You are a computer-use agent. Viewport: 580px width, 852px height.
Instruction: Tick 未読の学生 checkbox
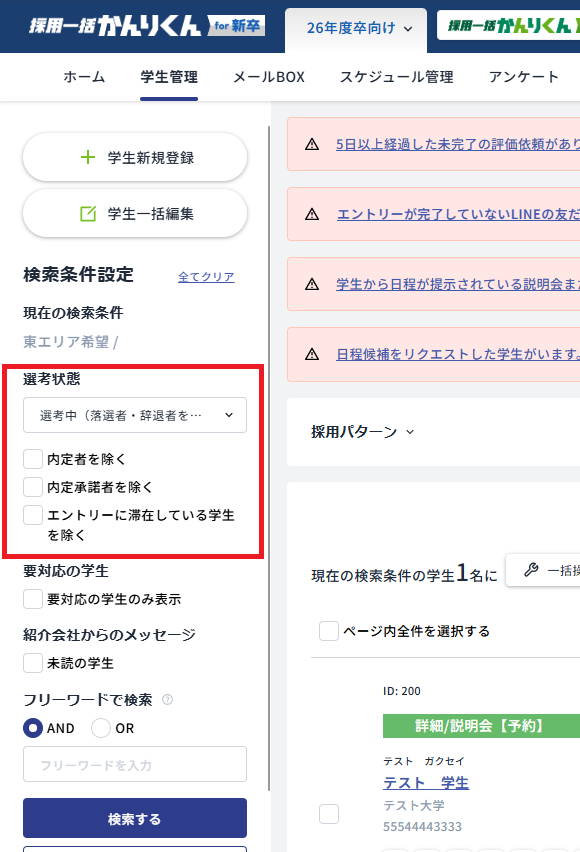click(33, 663)
